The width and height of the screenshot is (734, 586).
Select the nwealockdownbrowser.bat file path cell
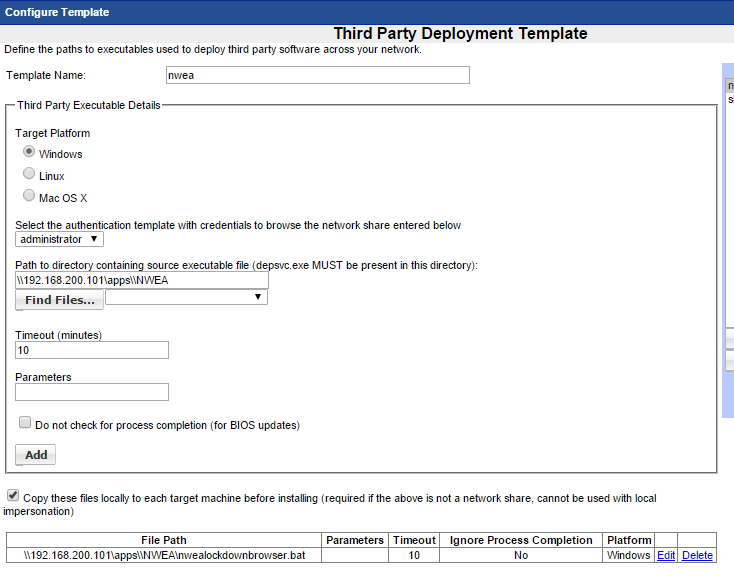tap(163, 555)
